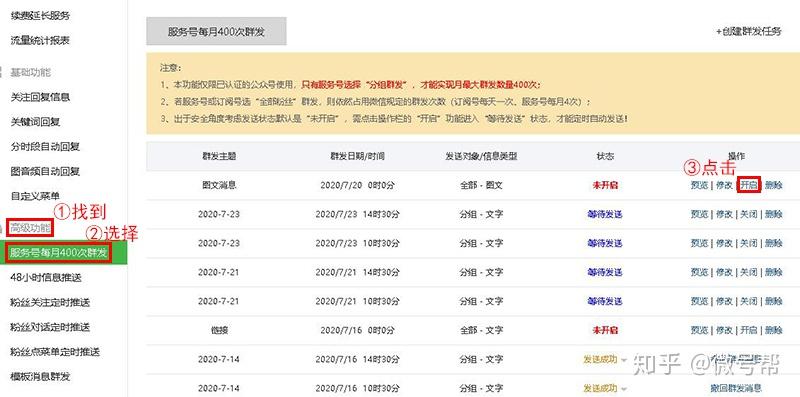The width and height of the screenshot is (800, 397).
Task: Click 撤回群发消息 in the last row
Action: pyautogui.click(x=736, y=388)
